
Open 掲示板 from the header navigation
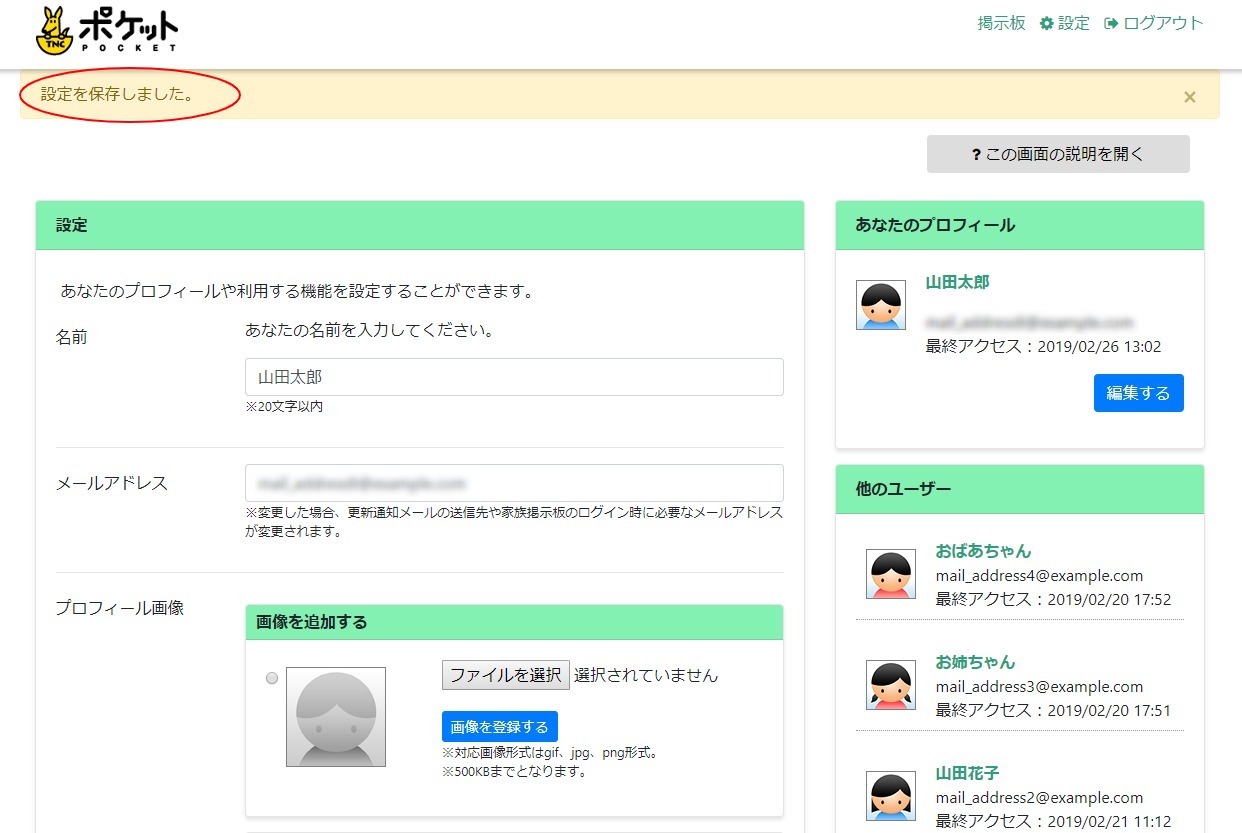click(1001, 22)
